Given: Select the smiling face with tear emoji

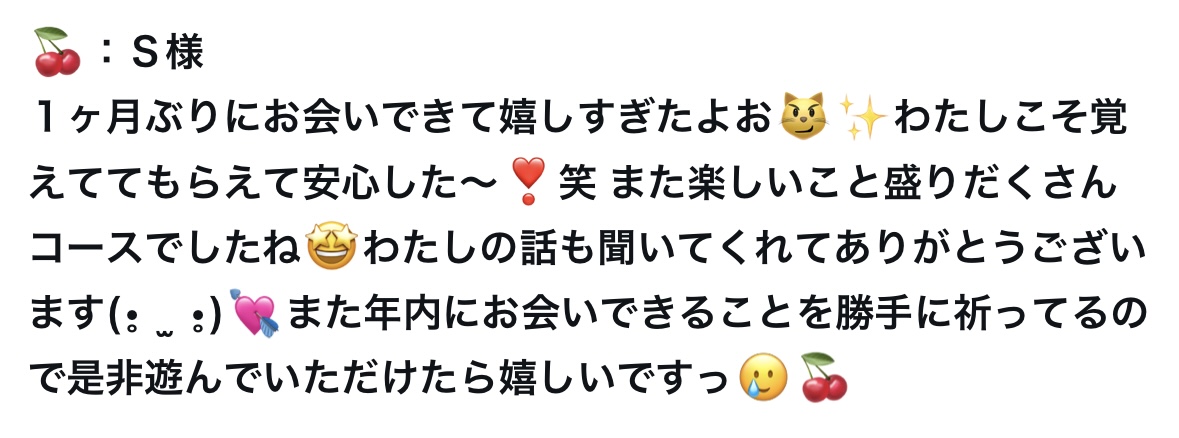Looking at the screenshot, I should [x=763, y=377].
